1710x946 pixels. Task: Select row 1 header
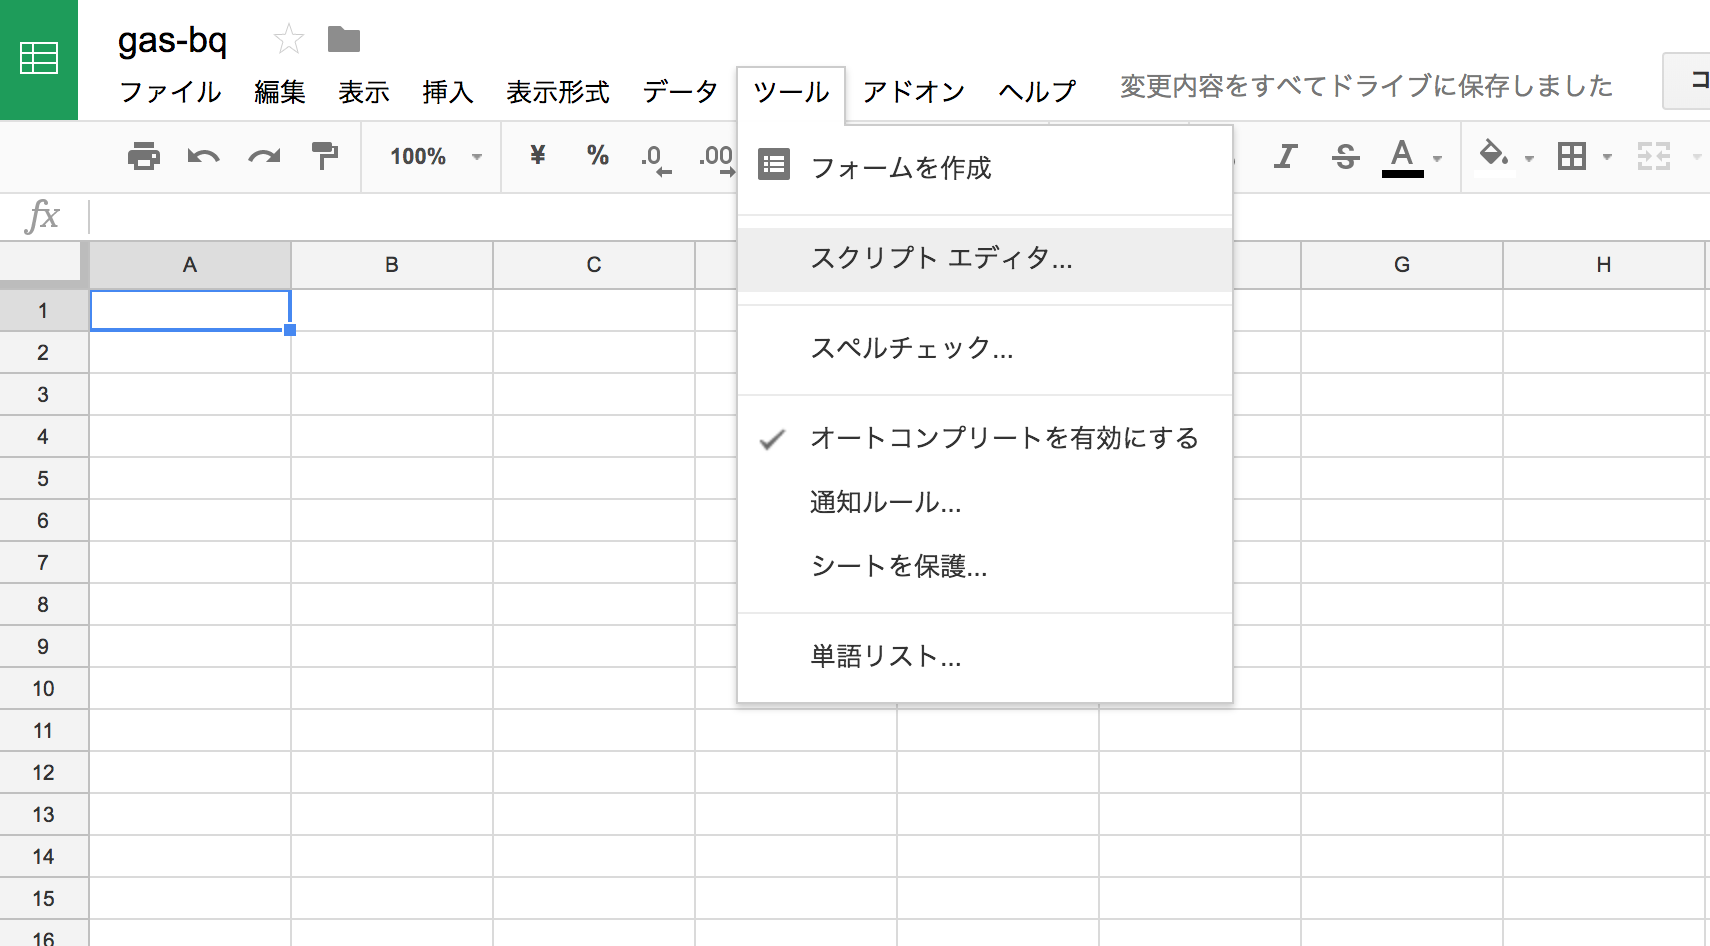click(x=43, y=311)
